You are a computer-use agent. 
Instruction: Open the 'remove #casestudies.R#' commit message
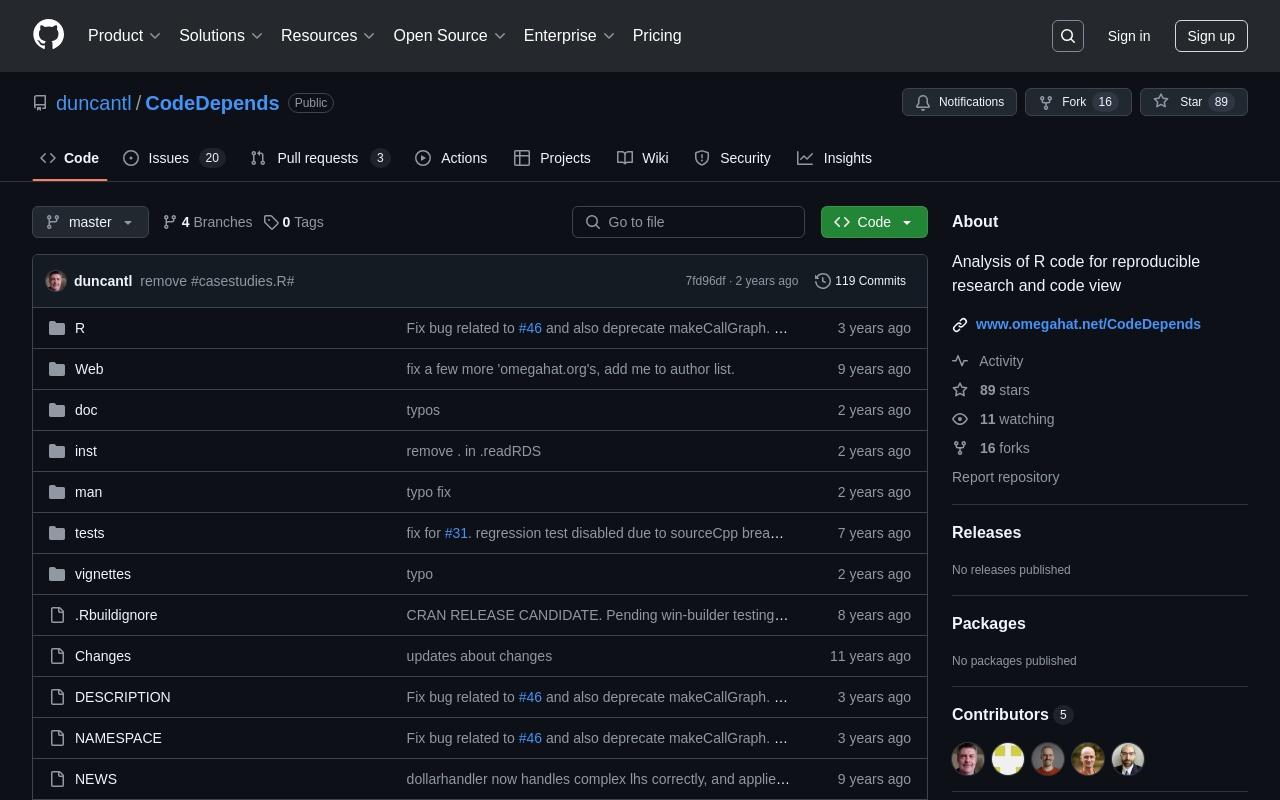(217, 281)
